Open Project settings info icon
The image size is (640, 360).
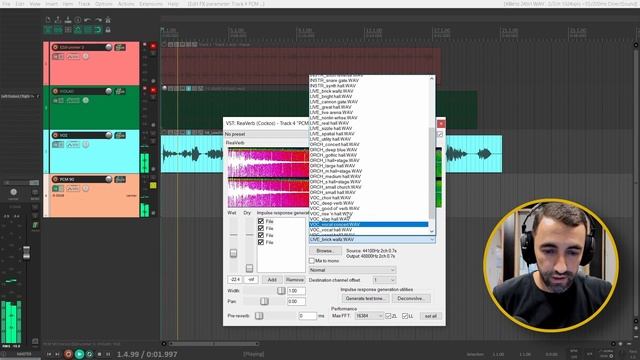pyautogui.click(x=78, y=20)
